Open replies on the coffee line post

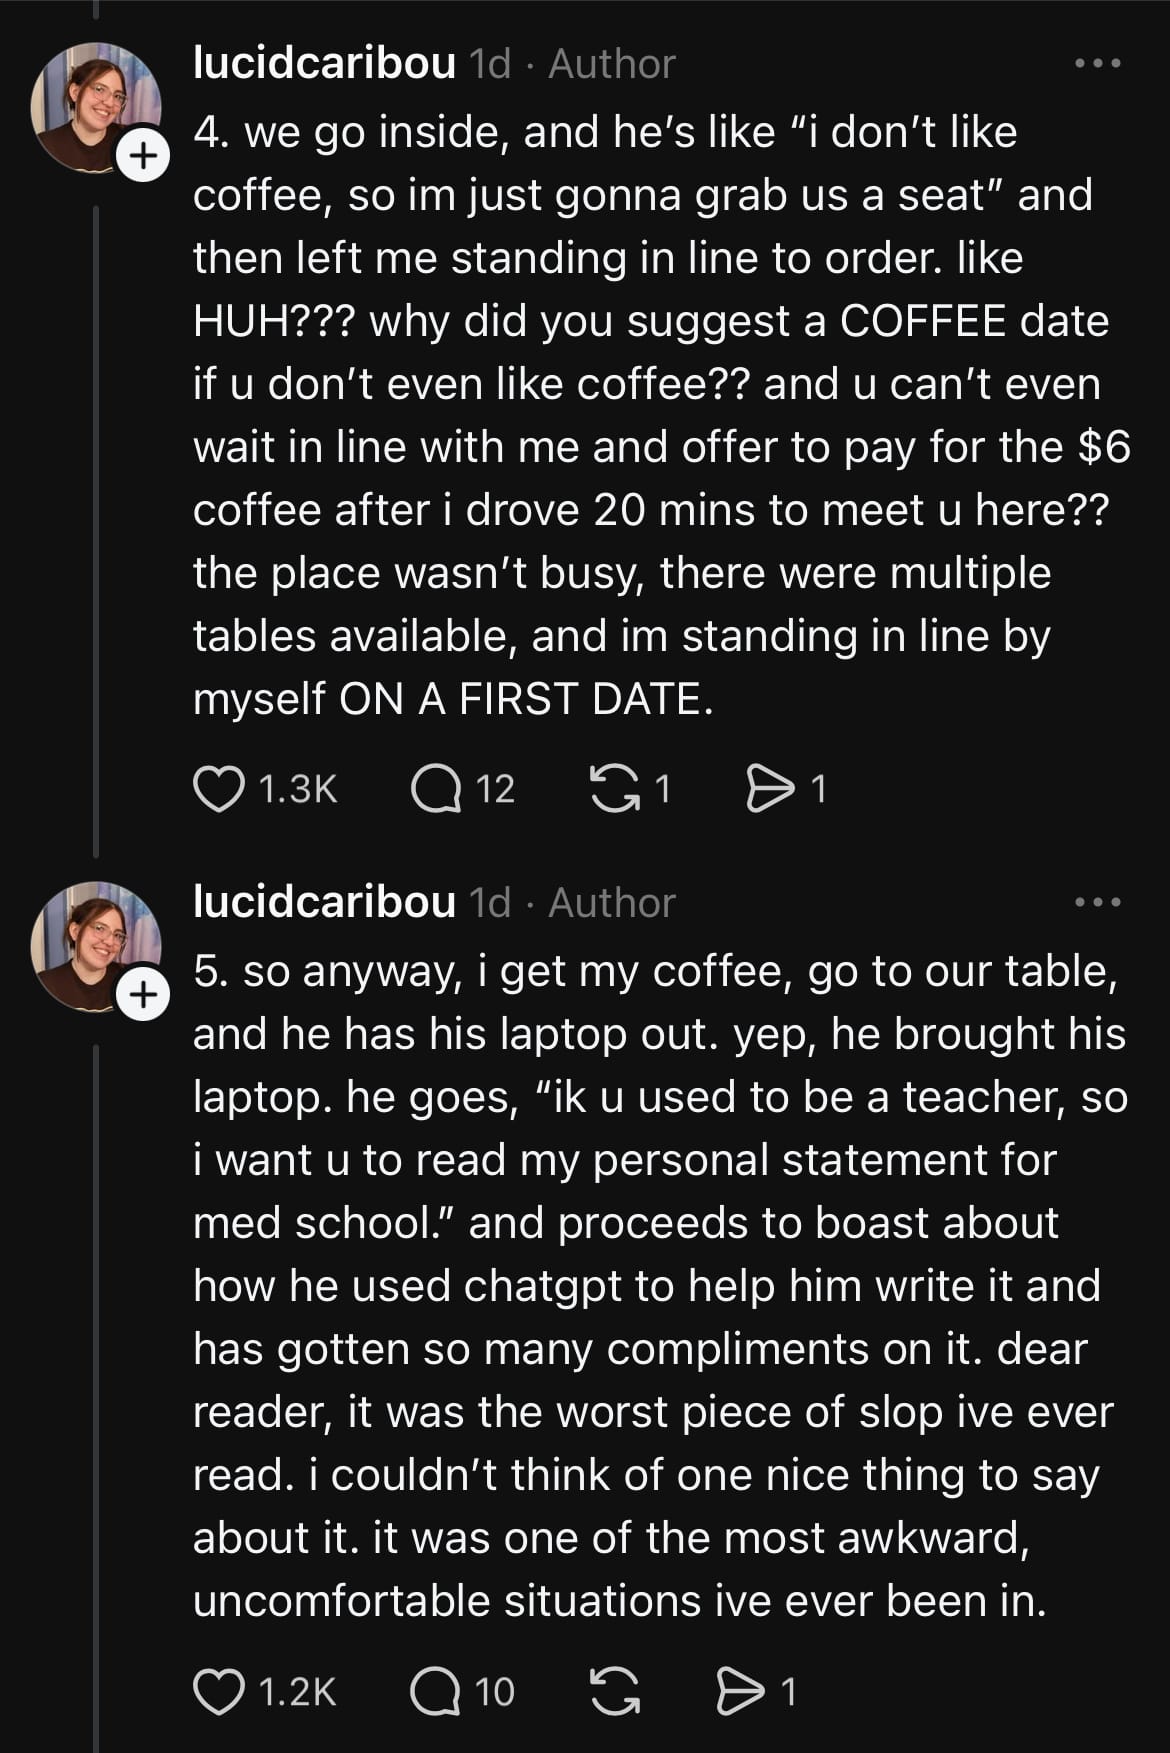[436, 789]
